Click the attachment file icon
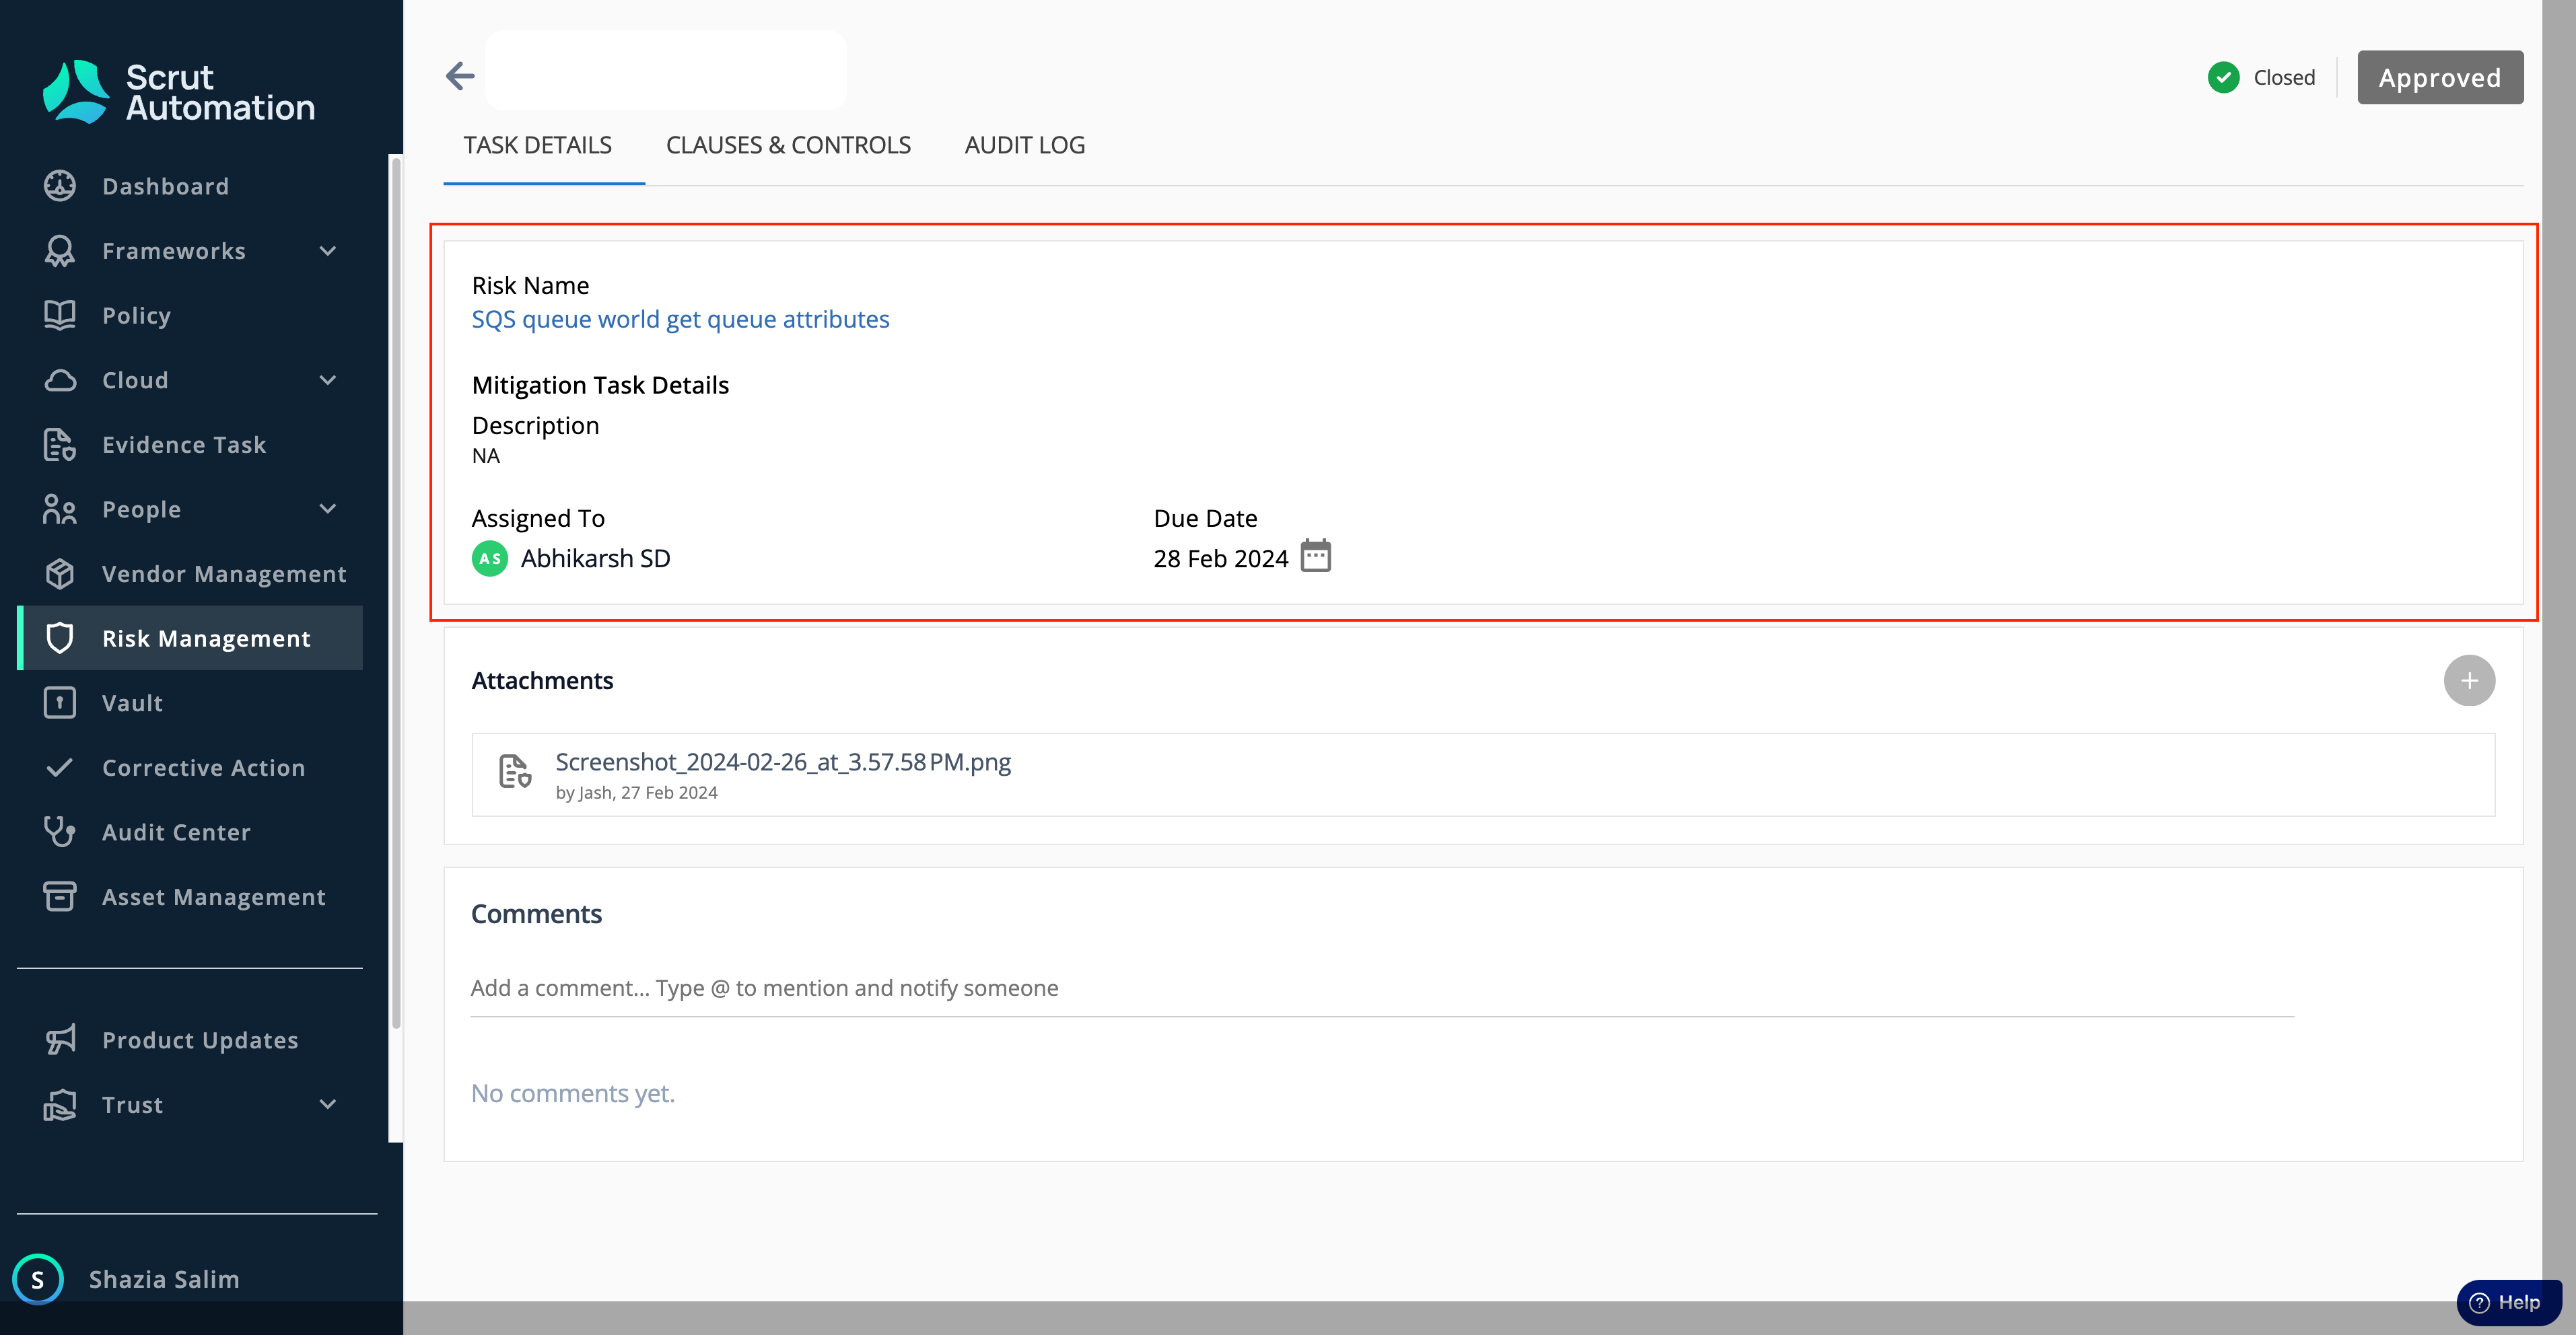This screenshot has width=2576, height=1335. click(x=515, y=772)
